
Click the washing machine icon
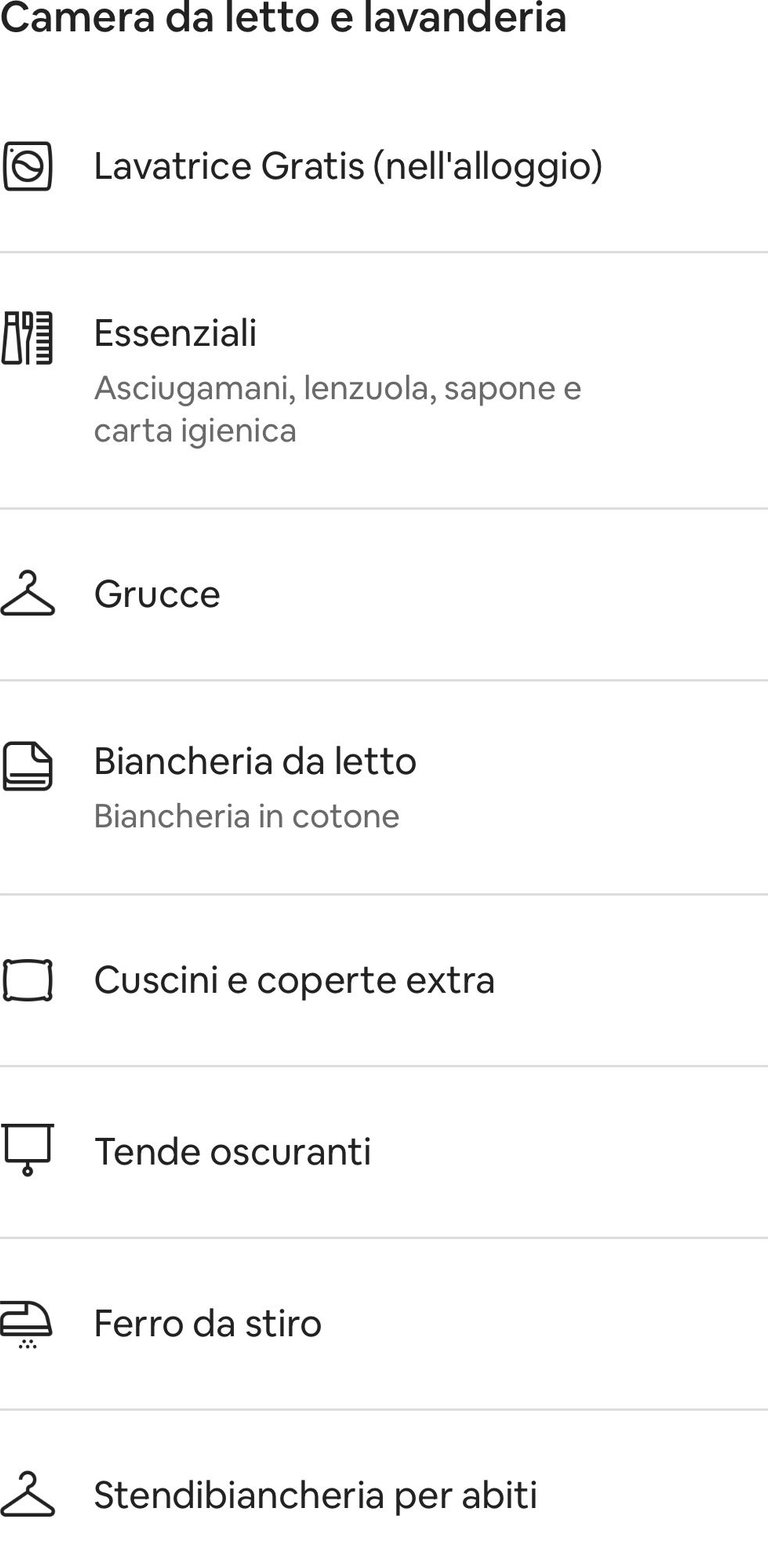[27, 166]
